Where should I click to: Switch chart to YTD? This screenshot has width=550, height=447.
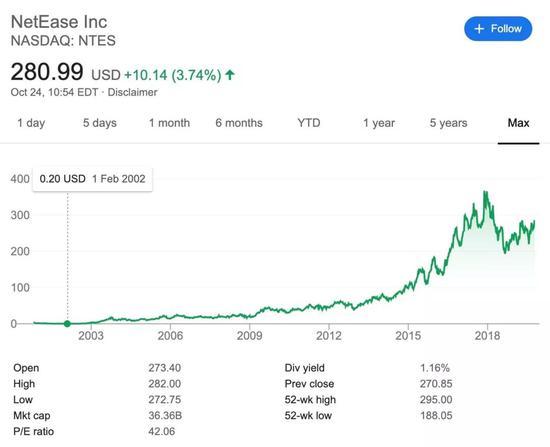309,123
